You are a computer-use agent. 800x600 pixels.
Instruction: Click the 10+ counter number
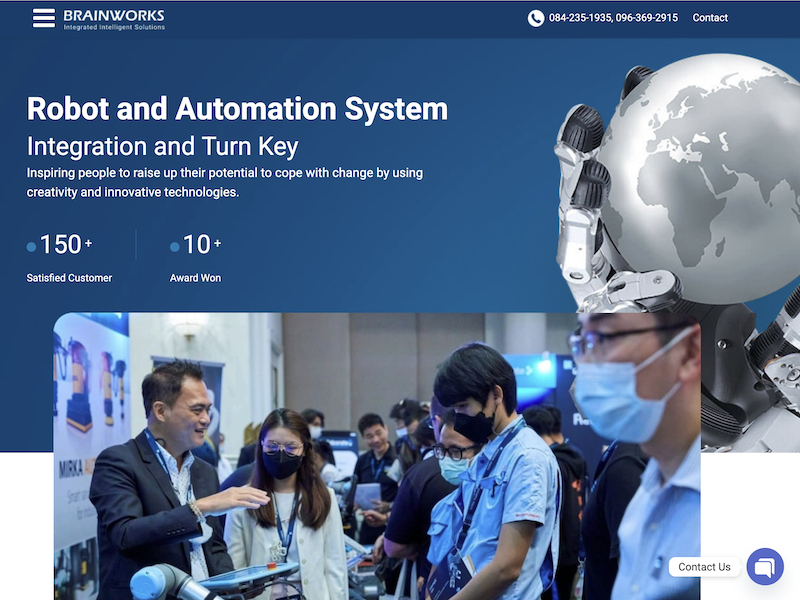[x=198, y=244]
